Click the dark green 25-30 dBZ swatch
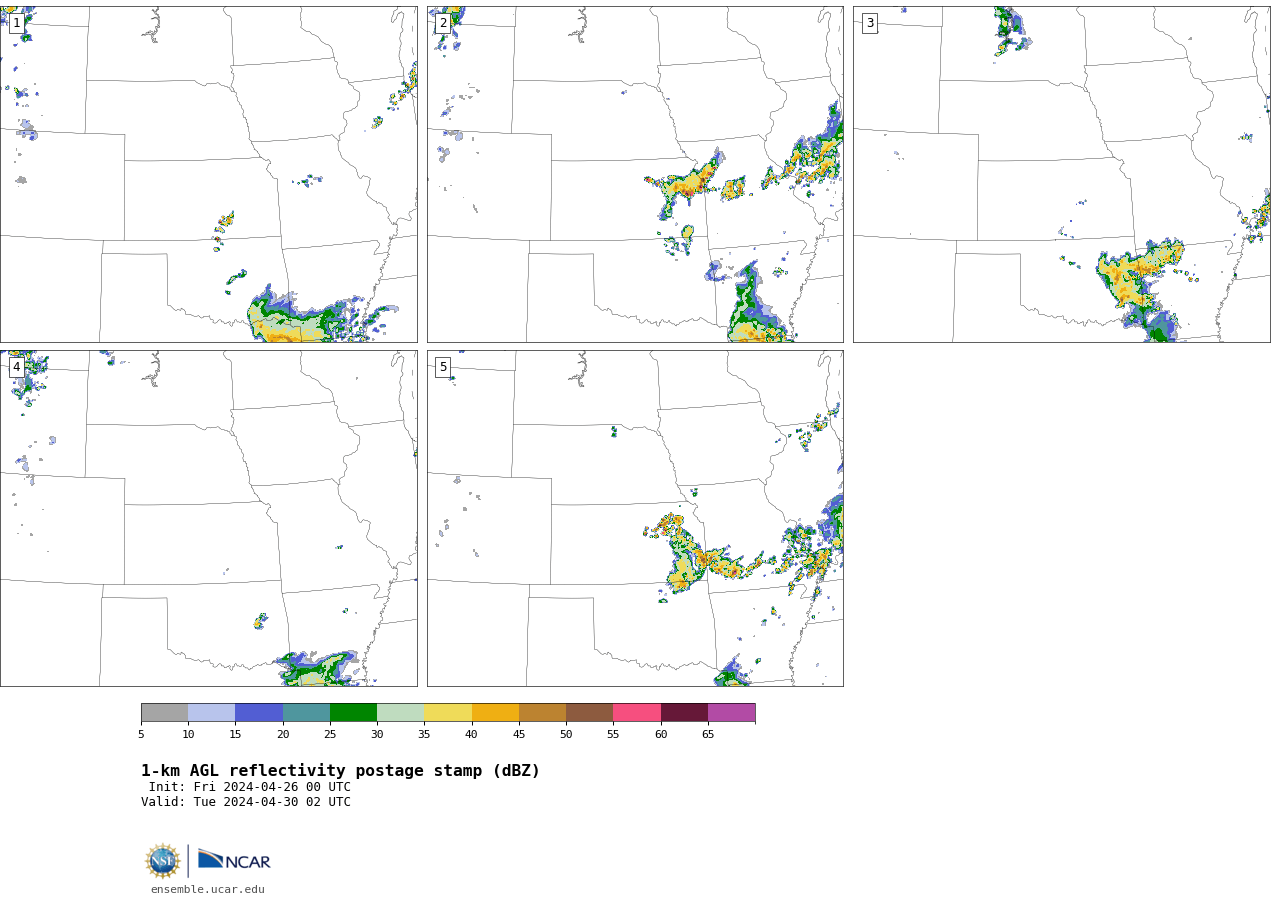 (x=354, y=713)
